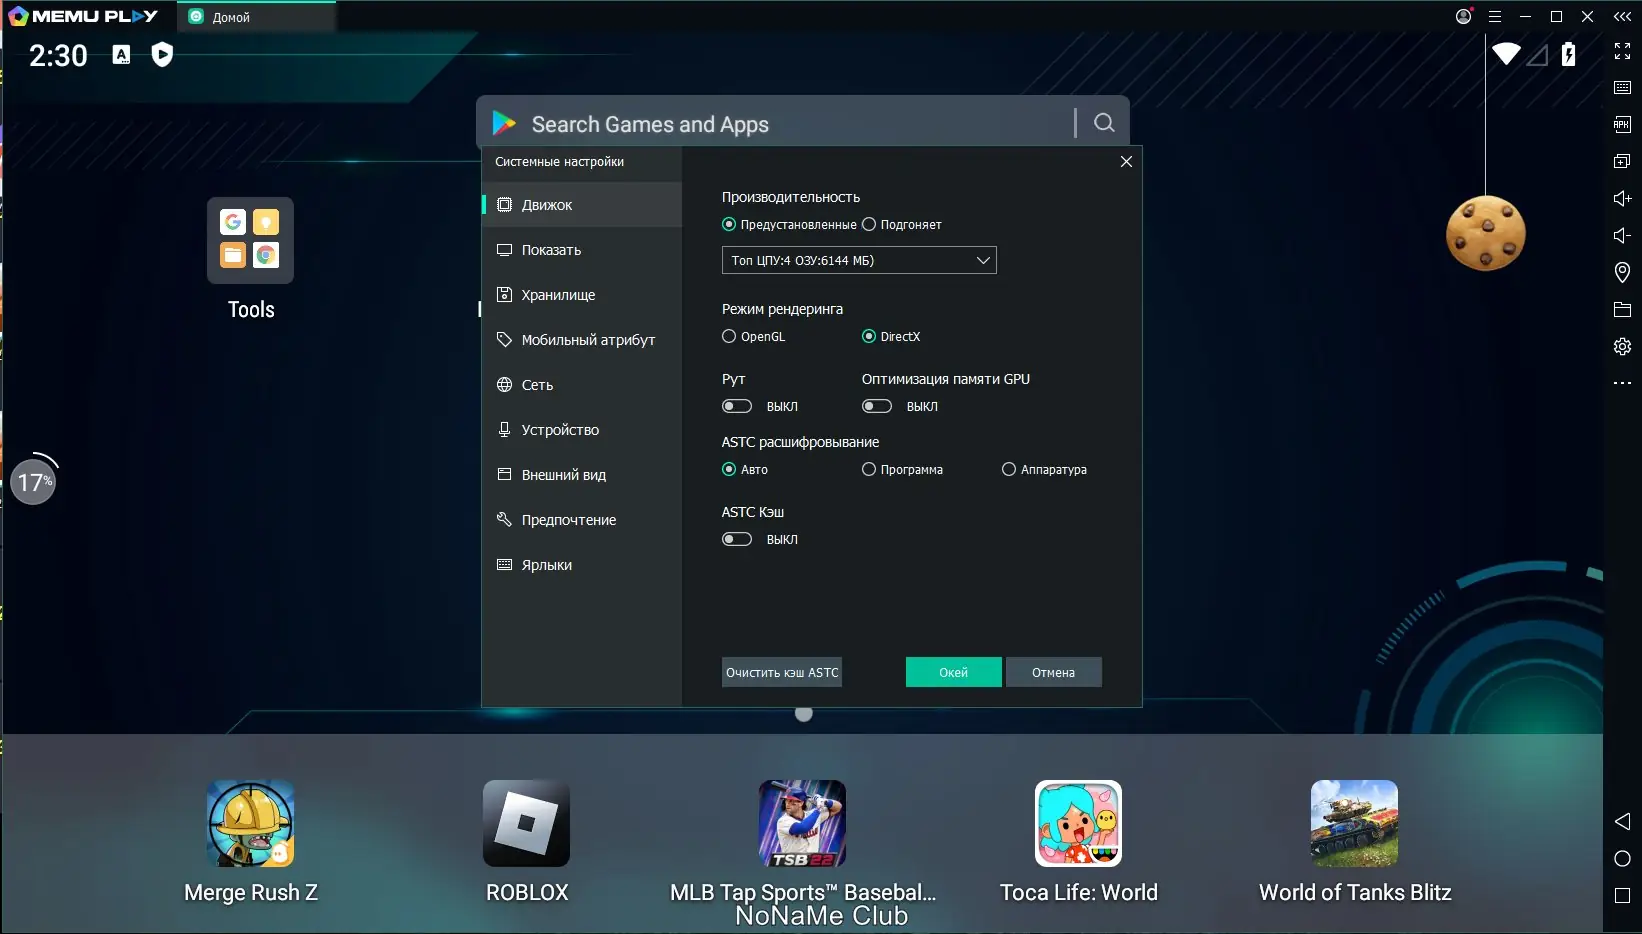1642x934 pixels.
Task: Select the Подгоняет performance option
Action: (x=902, y=225)
